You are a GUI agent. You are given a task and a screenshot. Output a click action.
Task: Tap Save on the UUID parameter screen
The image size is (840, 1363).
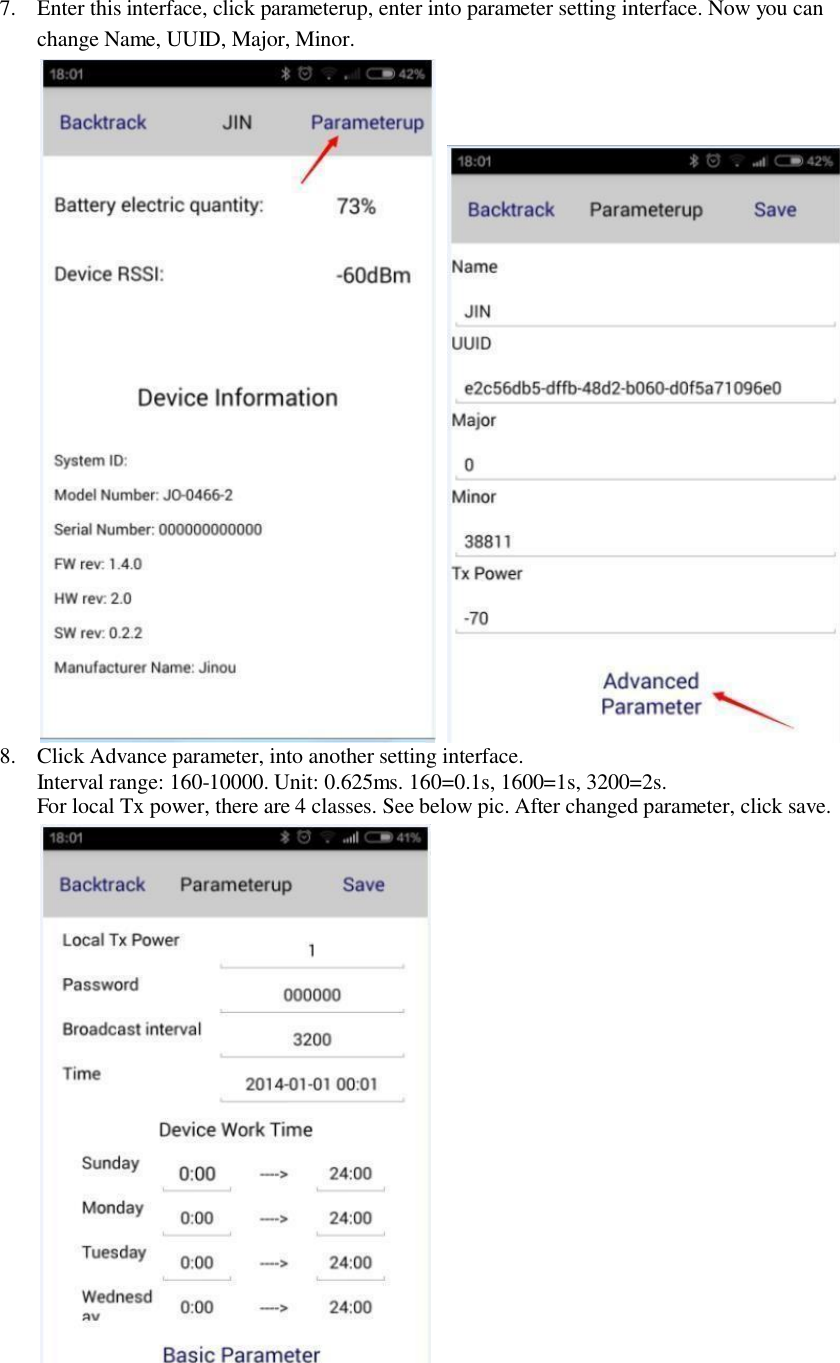pos(775,210)
